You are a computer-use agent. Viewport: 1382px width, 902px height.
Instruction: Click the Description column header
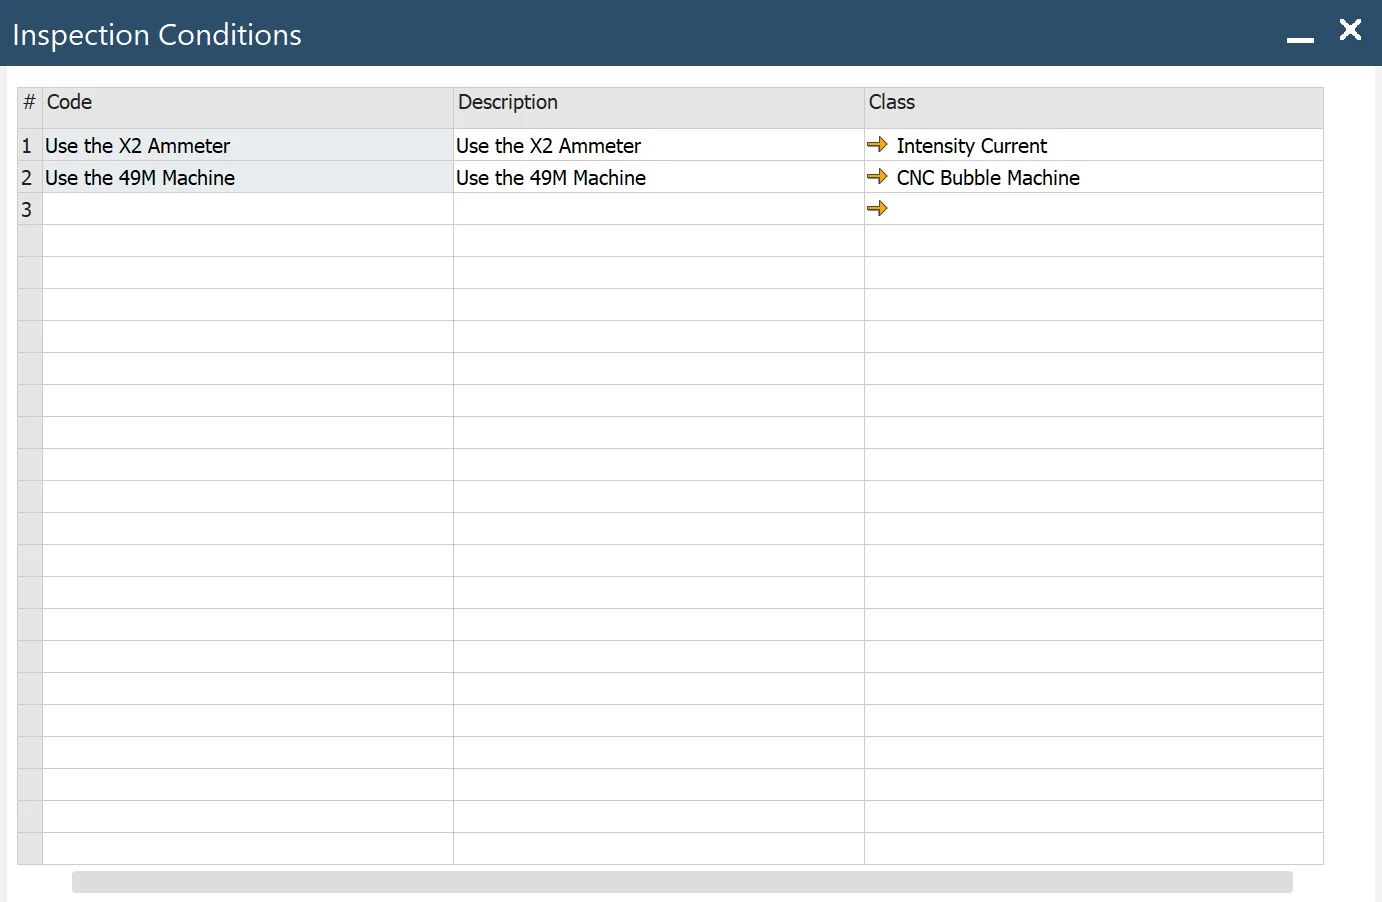(658, 103)
